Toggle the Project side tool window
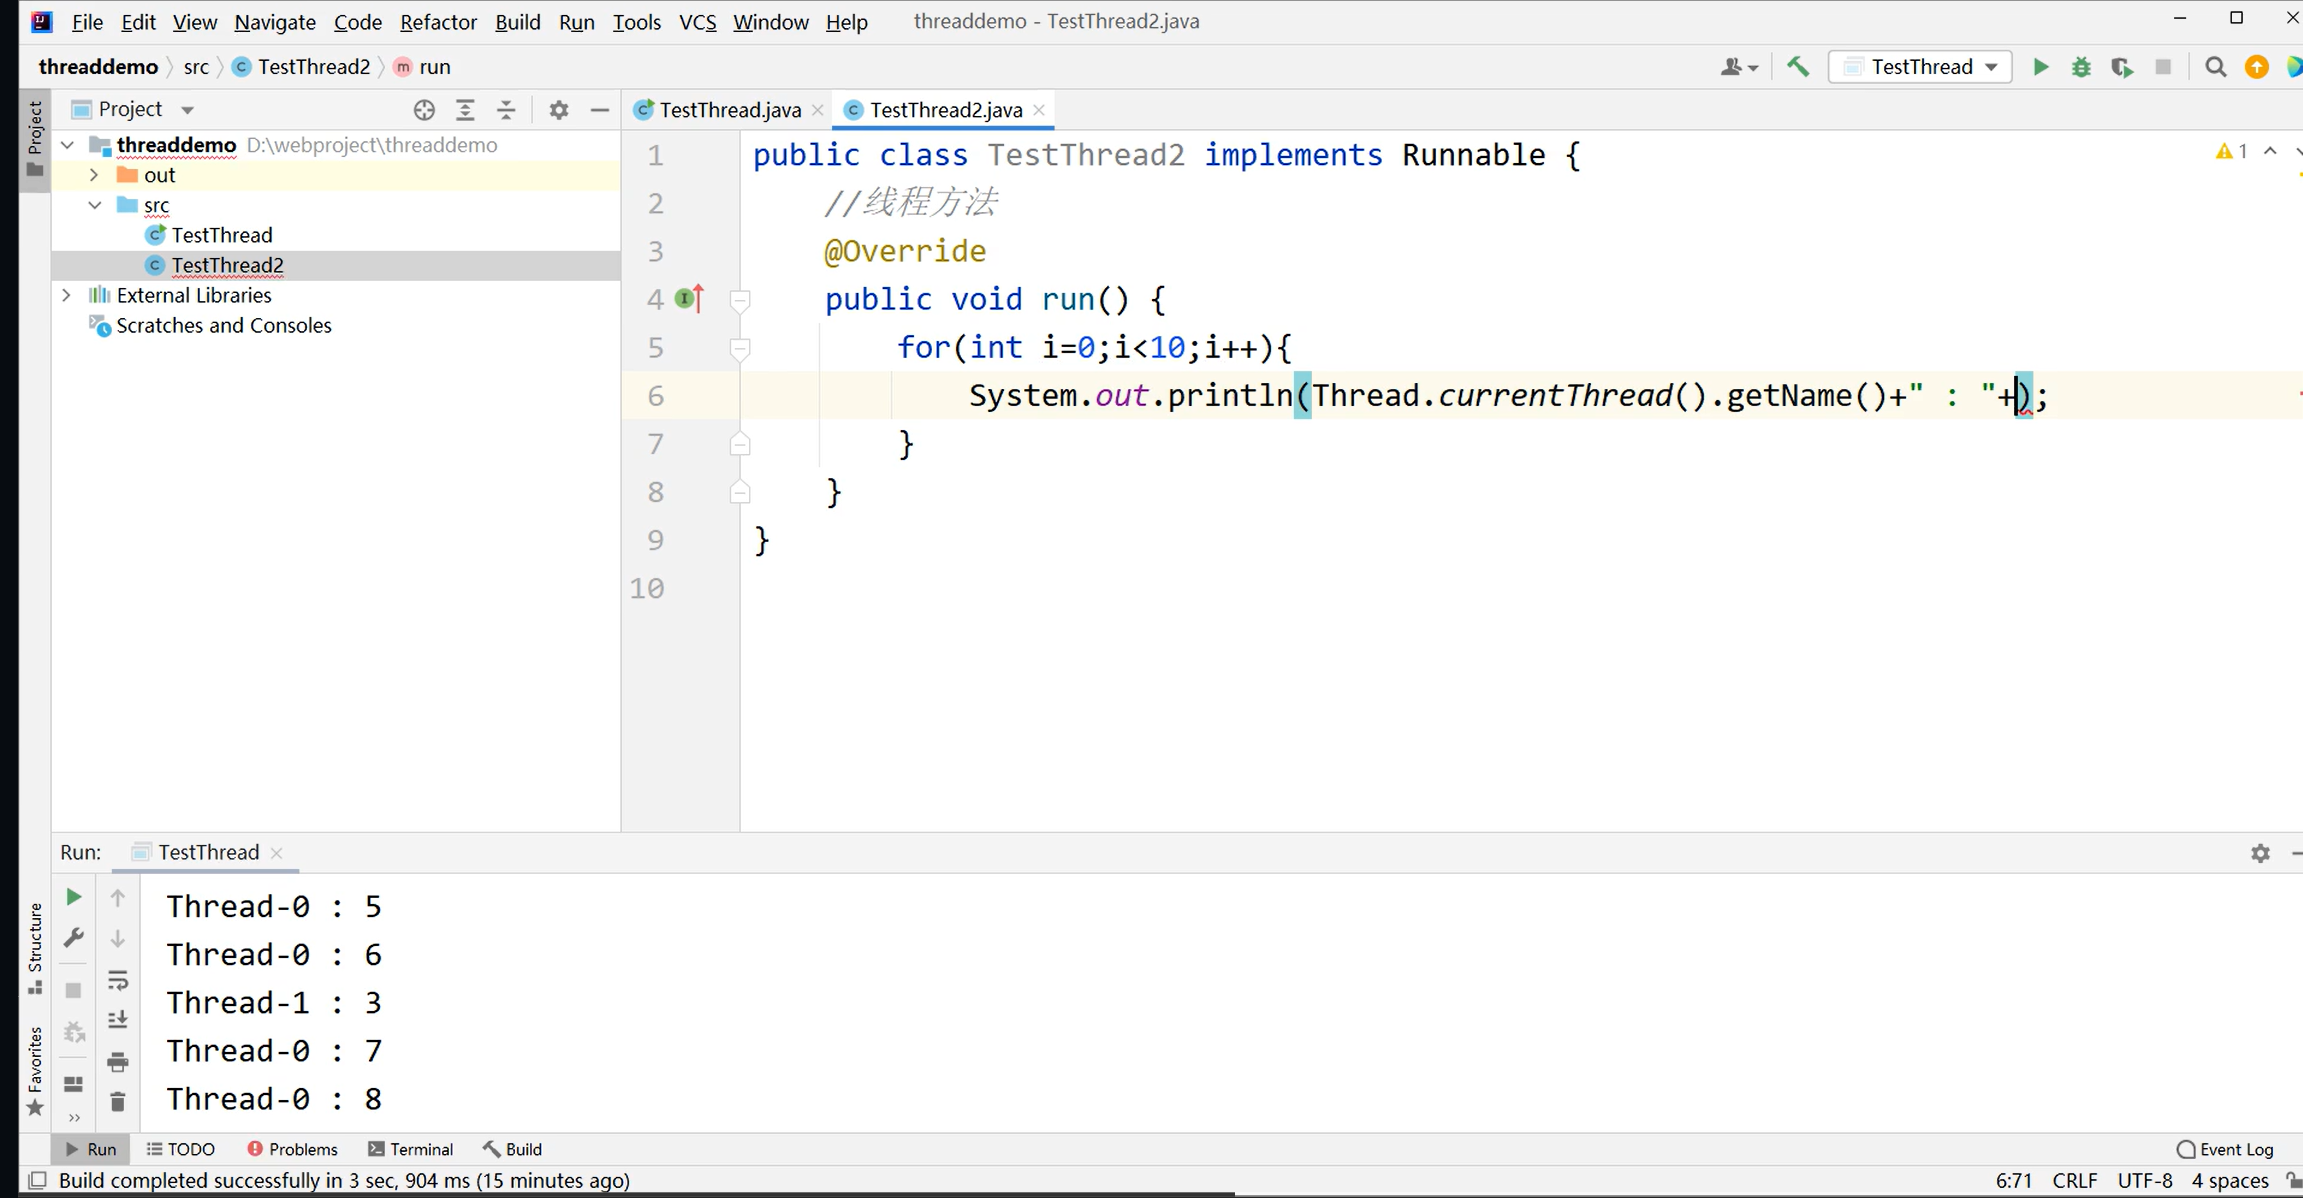The image size is (2303, 1198). (x=35, y=138)
